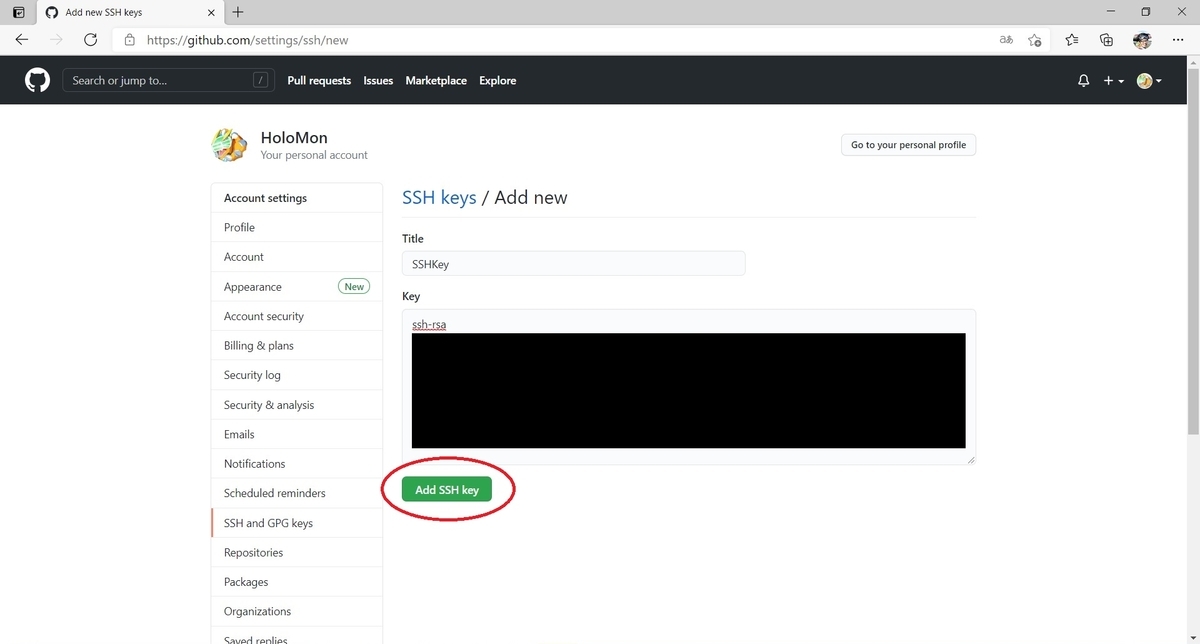View site info via address bar lock icon
This screenshot has width=1200, height=644.
pyautogui.click(x=129, y=40)
